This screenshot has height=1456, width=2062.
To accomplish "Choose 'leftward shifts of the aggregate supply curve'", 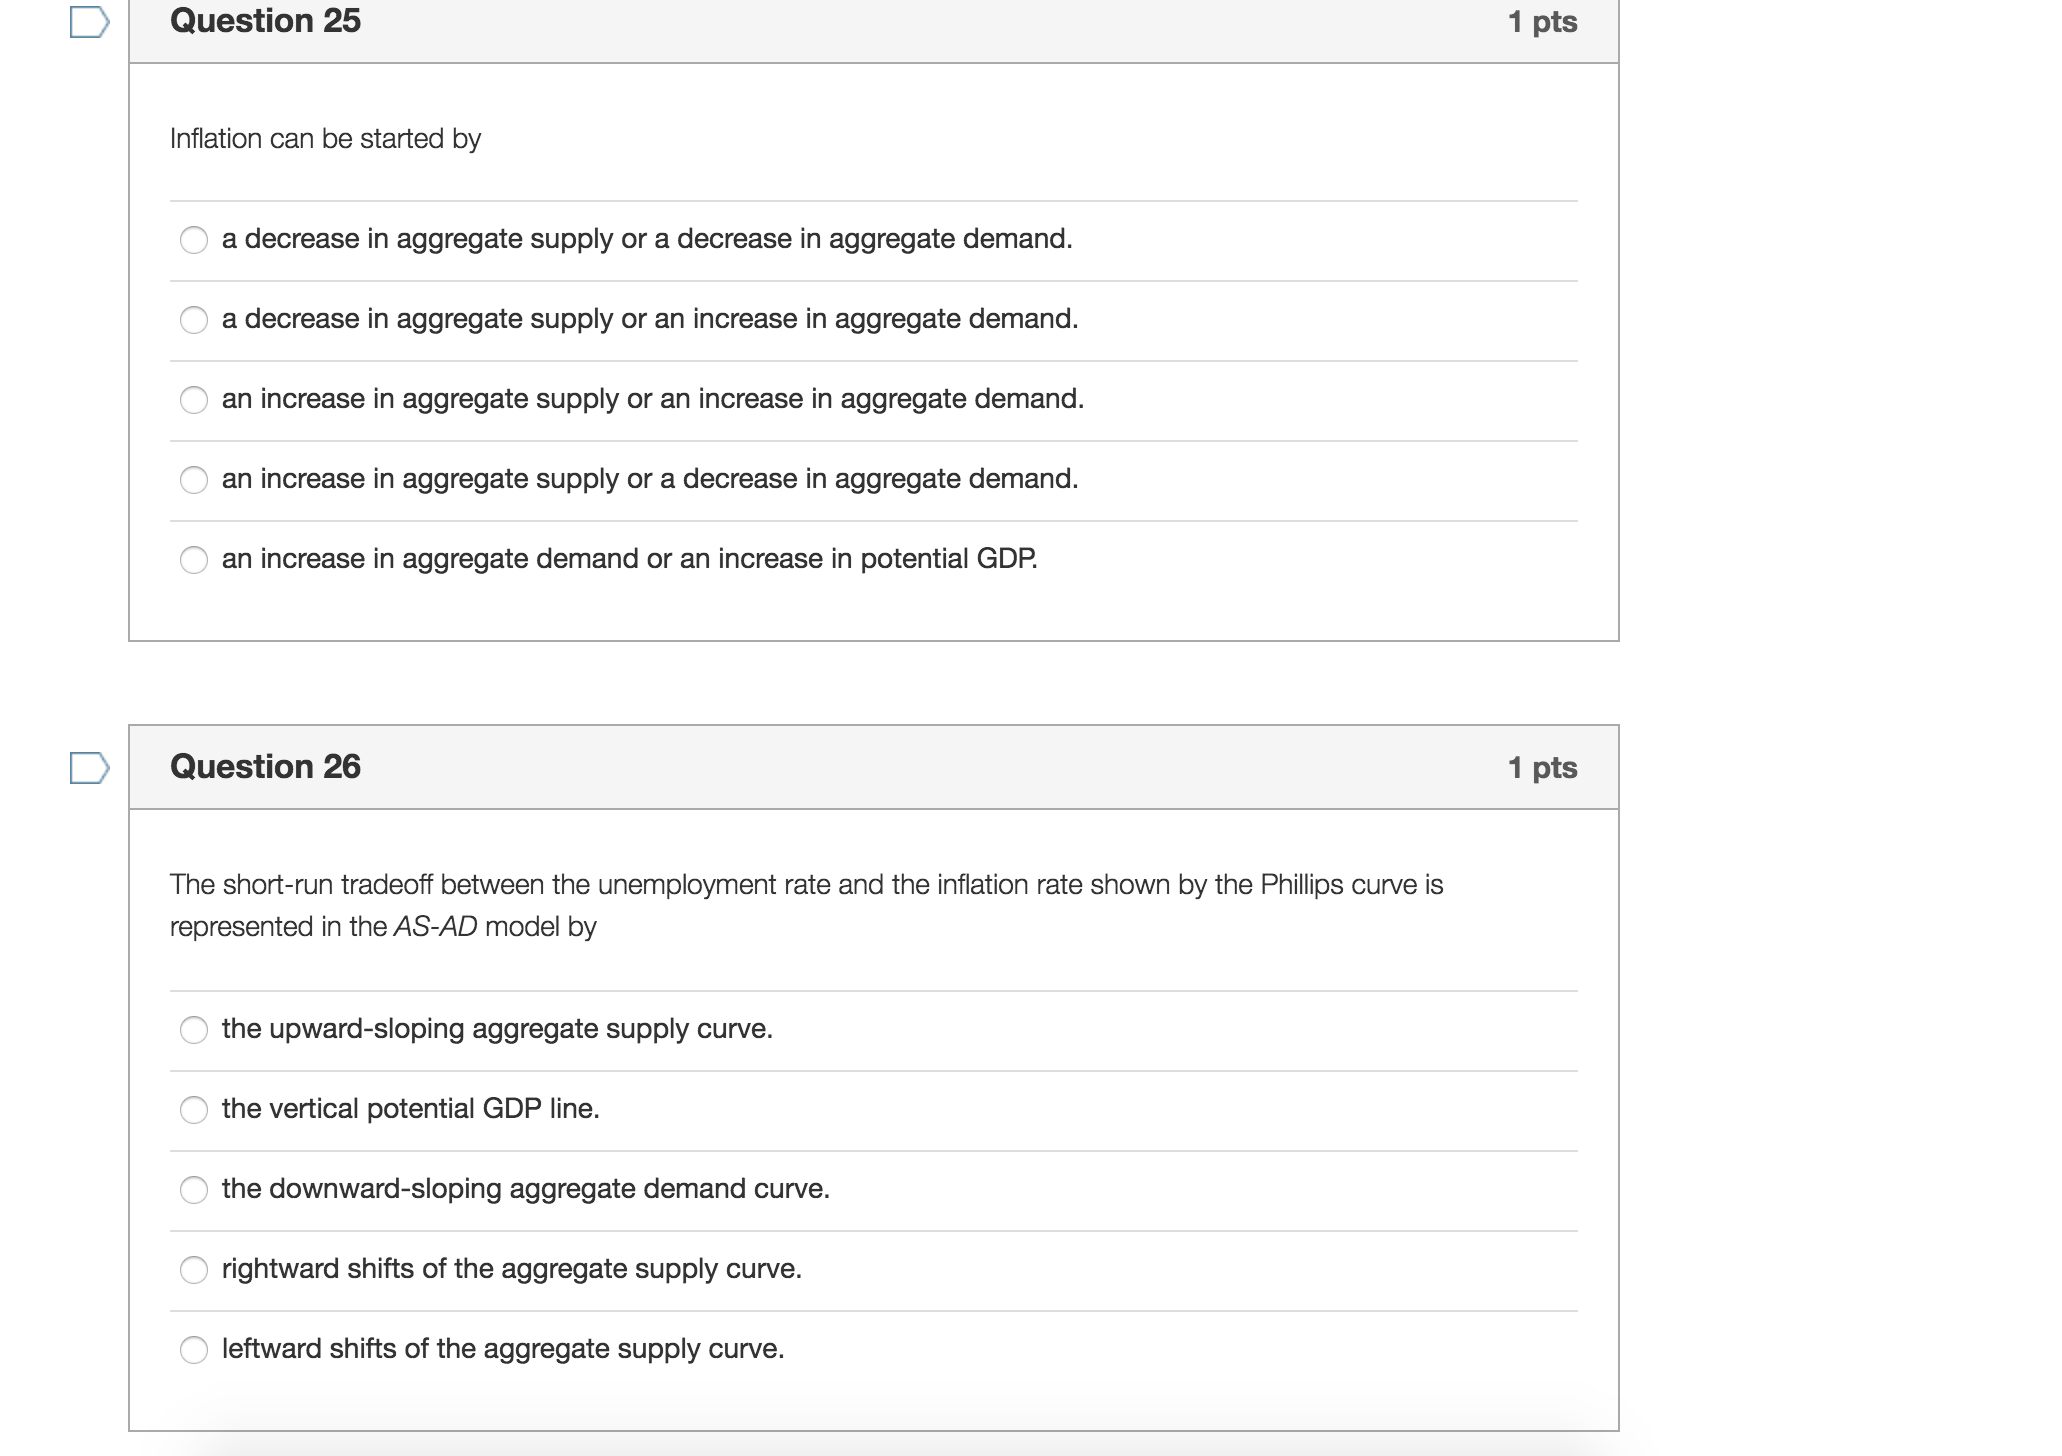I will [x=194, y=1350].
